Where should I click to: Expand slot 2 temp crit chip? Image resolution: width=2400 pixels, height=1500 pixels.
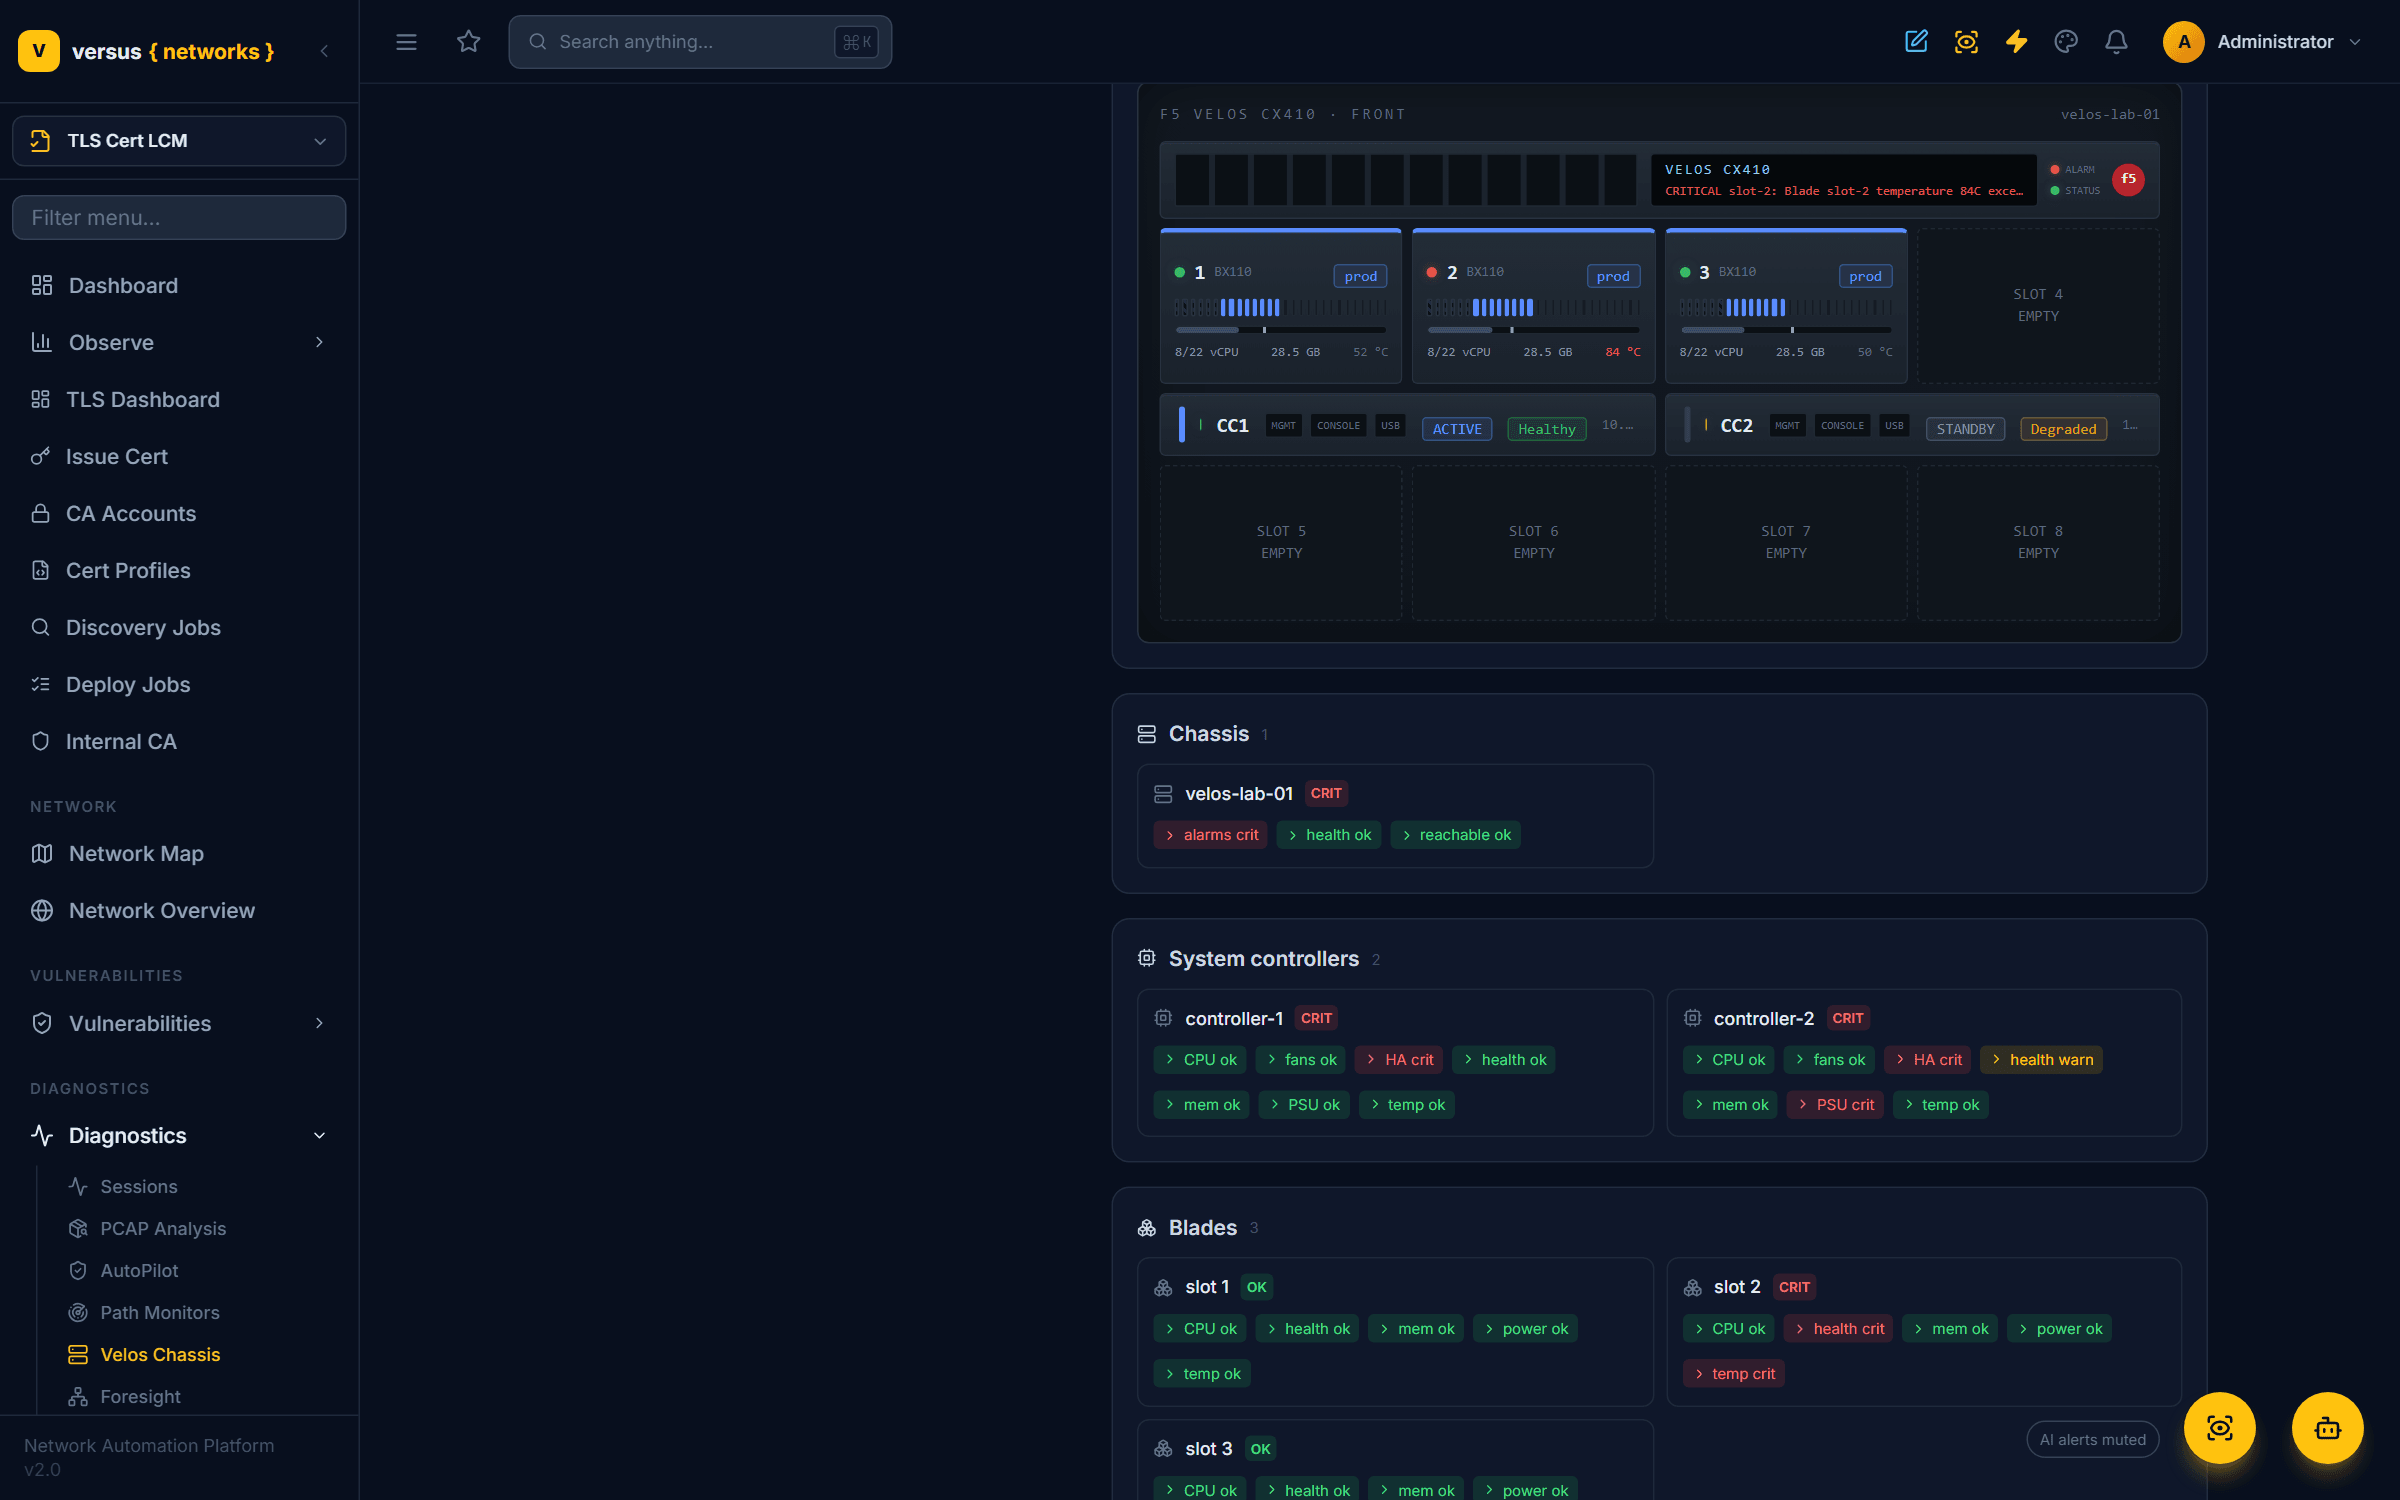(x=1733, y=1374)
